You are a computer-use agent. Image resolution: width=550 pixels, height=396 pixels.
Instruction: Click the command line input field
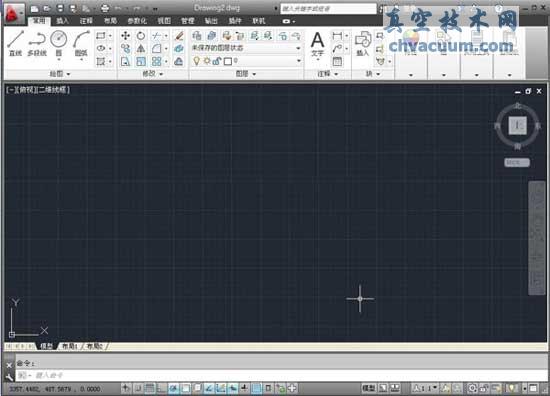tap(281, 376)
